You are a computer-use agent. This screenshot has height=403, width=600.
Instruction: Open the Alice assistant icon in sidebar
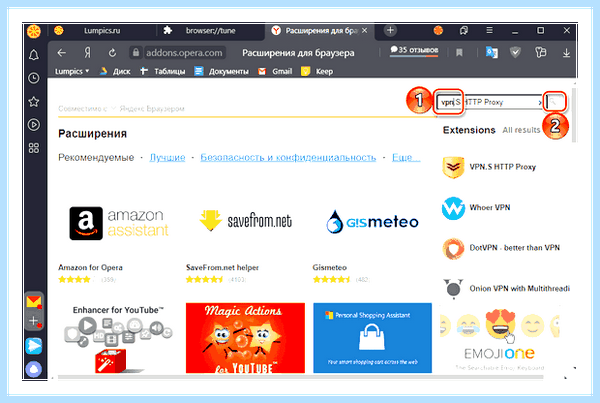[34, 369]
